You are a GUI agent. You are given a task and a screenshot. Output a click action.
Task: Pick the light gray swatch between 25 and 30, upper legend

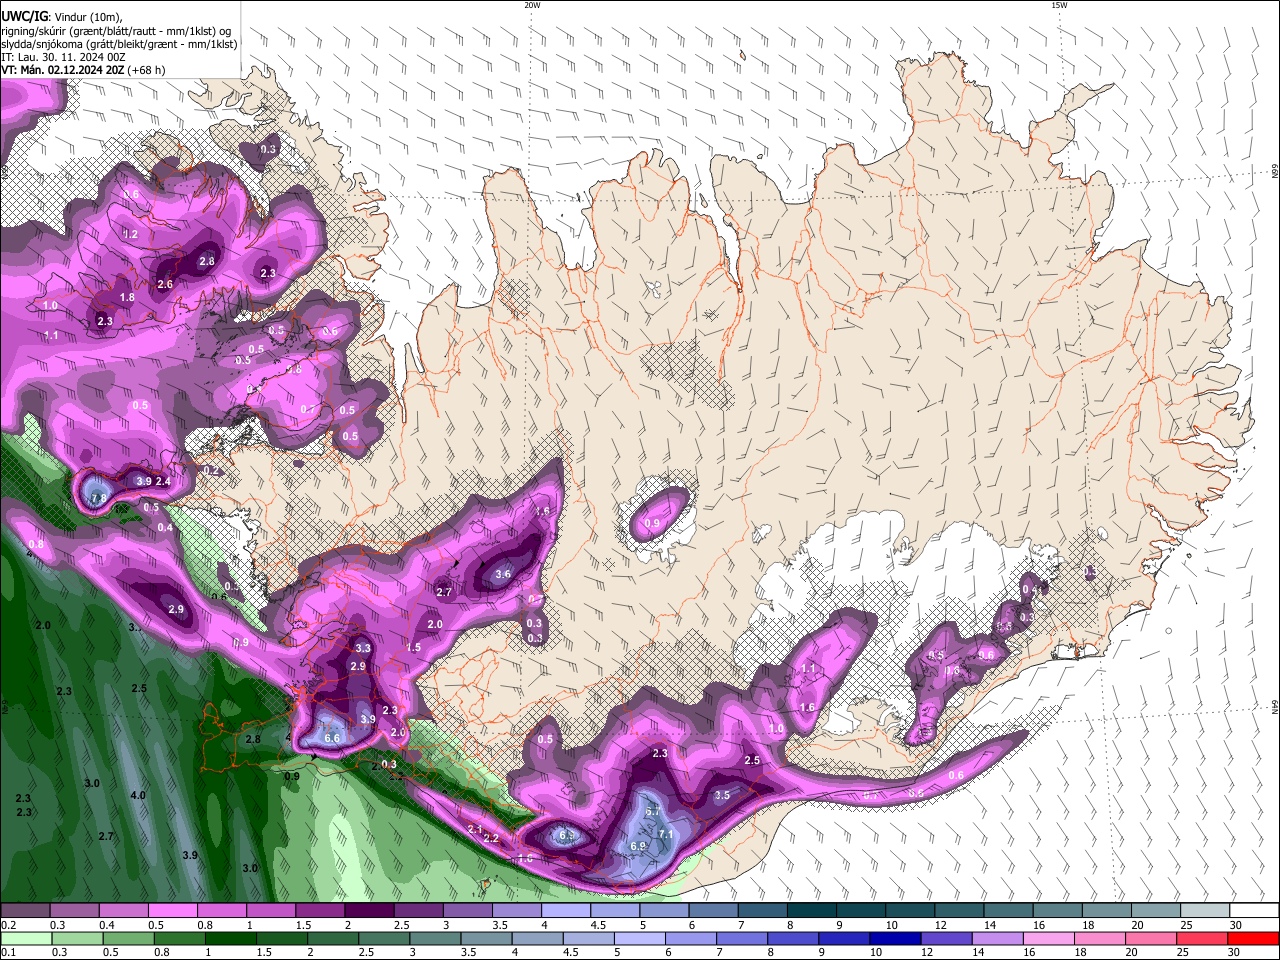click(1205, 911)
